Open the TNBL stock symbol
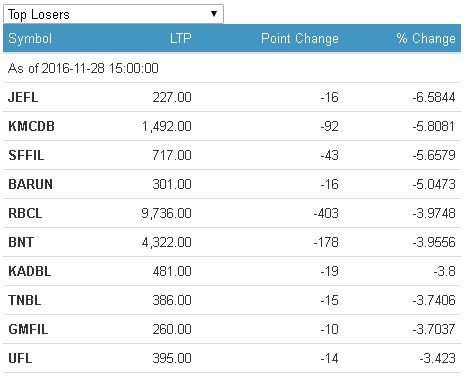This screenshot has width=473, height=378. click(25, 300)
